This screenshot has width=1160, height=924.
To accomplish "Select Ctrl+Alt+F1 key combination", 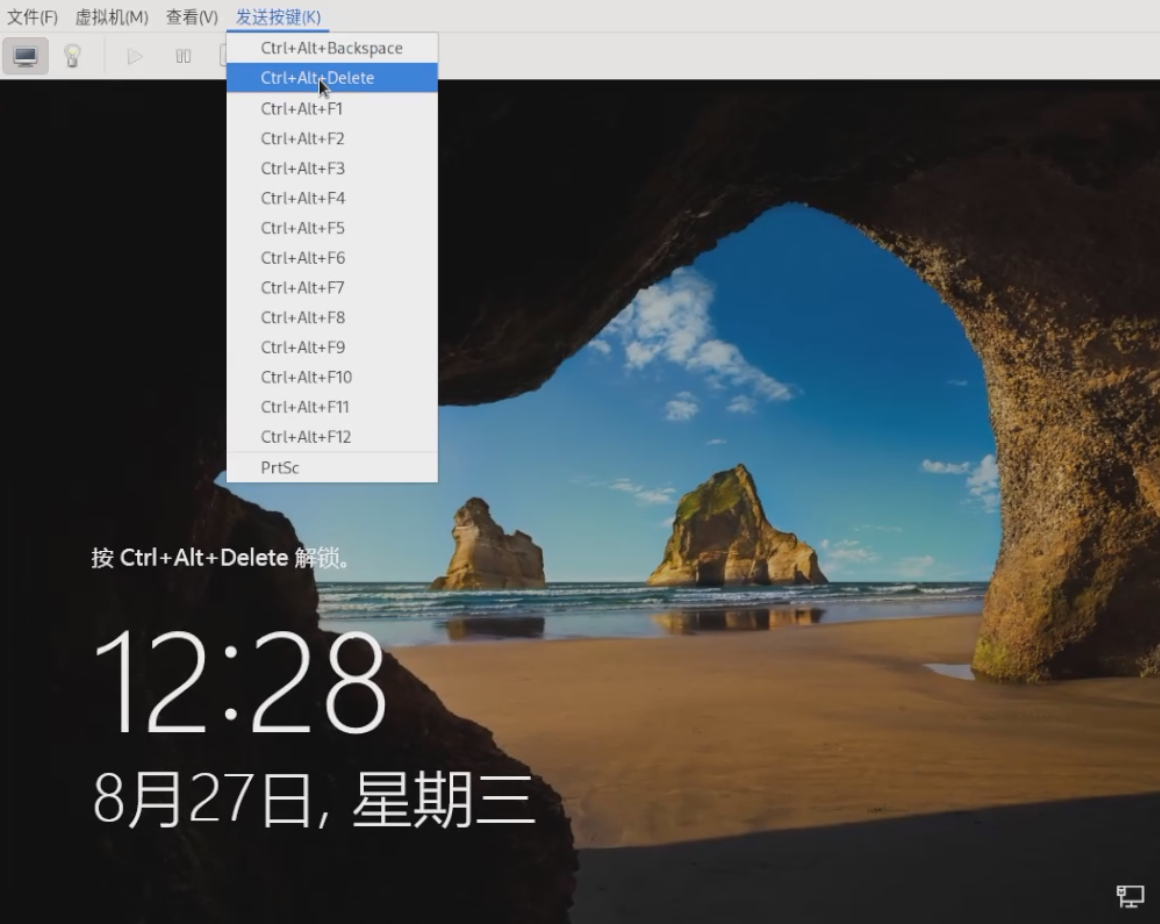I will tap(302, 108).
